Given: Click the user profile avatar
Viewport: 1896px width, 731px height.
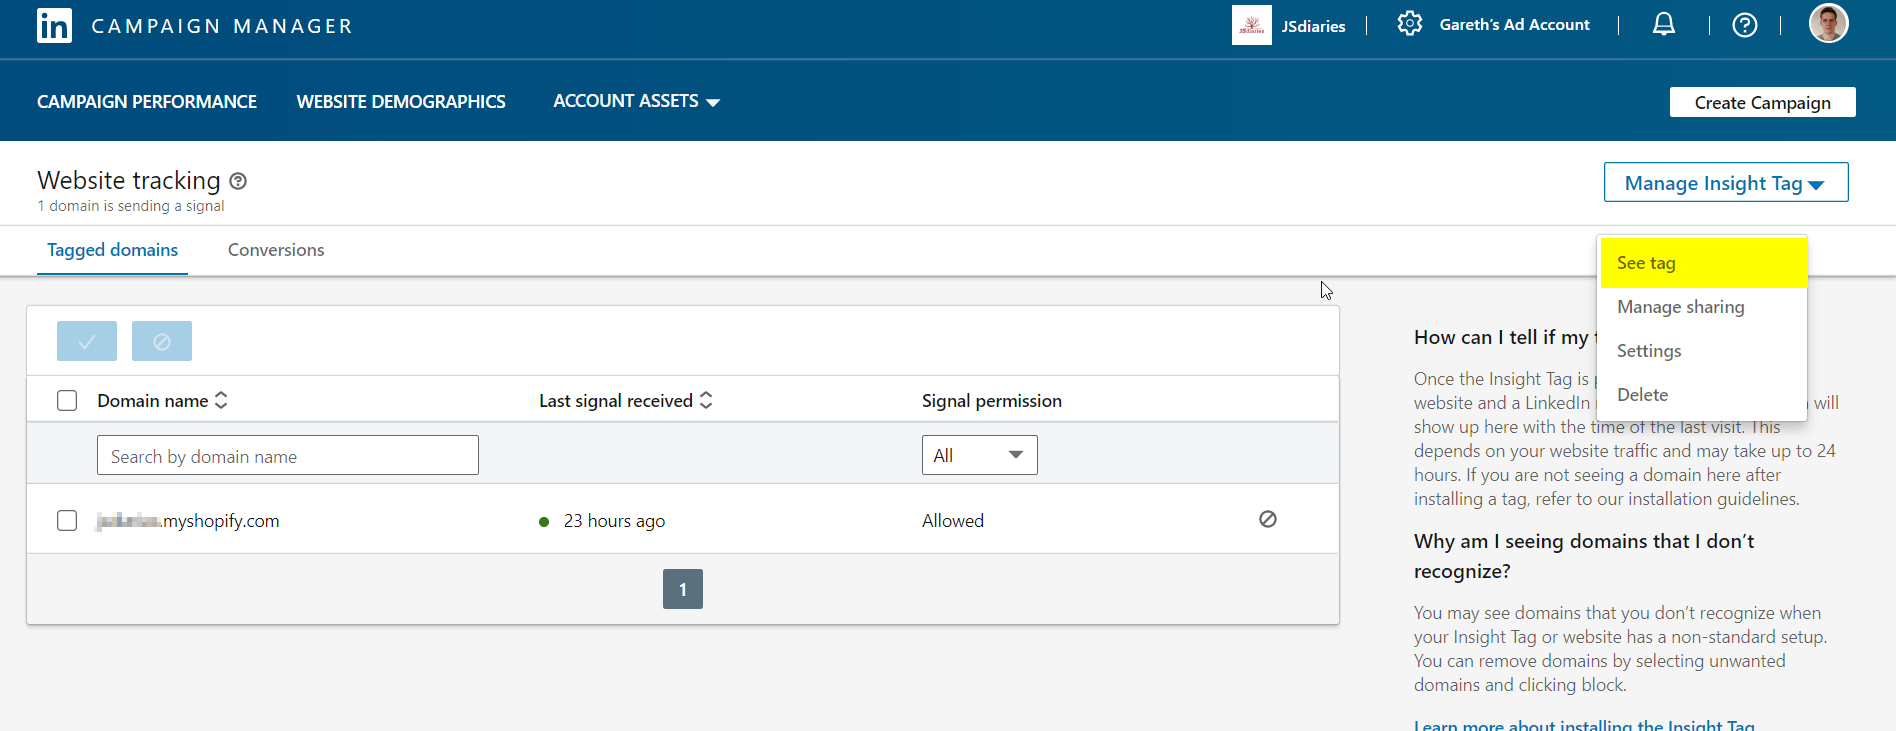Looking at the screenshot, I should pos(1827,24).
